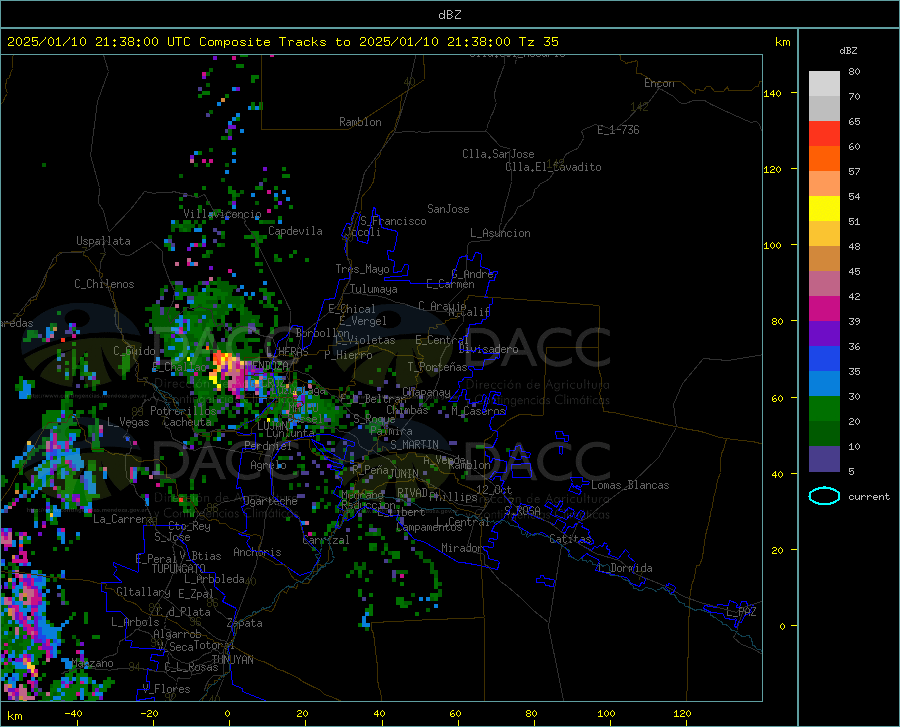Viewport: 900px width, 727px height.
Task: Select the 'Tres_Mayo' map label
Action: click(362, 269)
